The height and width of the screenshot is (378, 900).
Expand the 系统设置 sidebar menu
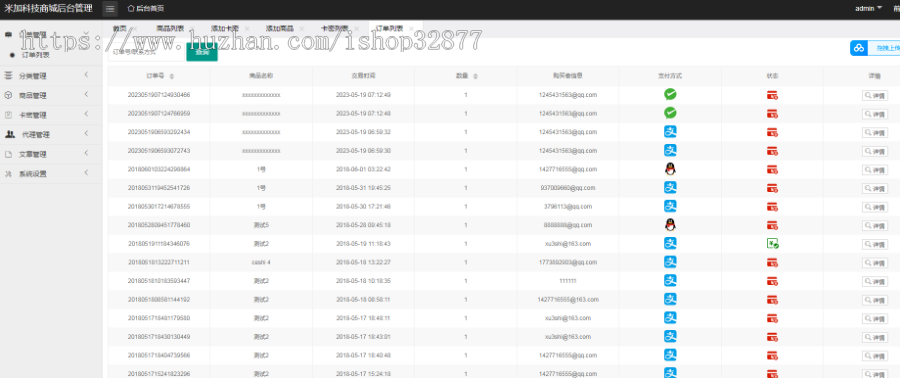click(x=51, y=174)
